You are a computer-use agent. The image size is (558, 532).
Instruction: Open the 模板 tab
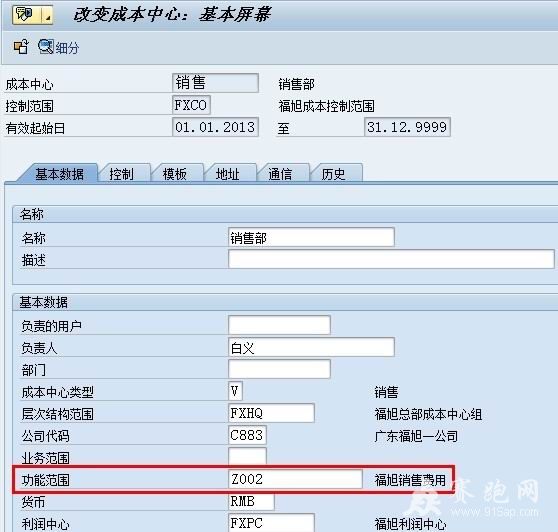tap(175, 174)
